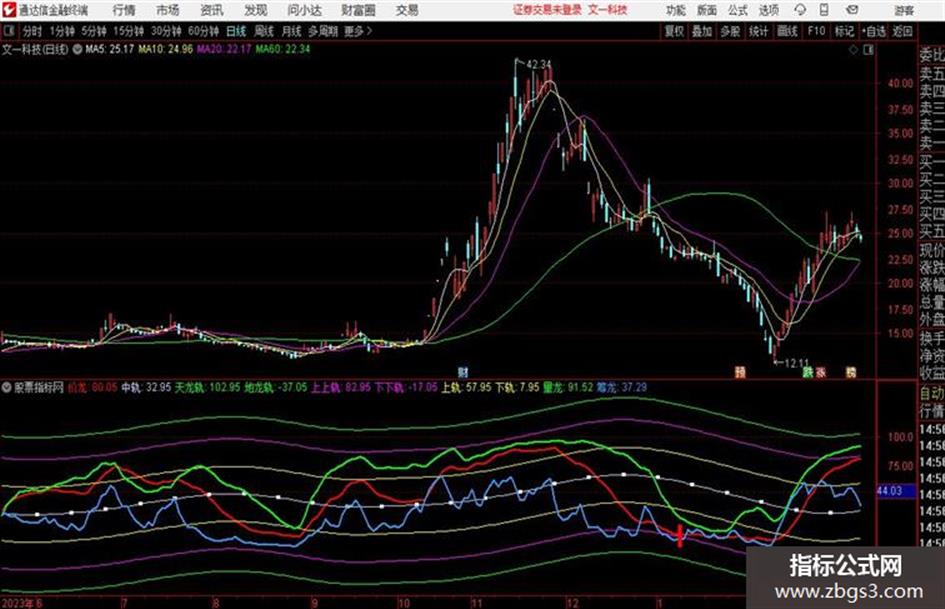Viewport: 945px width, 609px height.
Task: Toggle the left sidebar panel icon
Action: (x=8, y=31)
